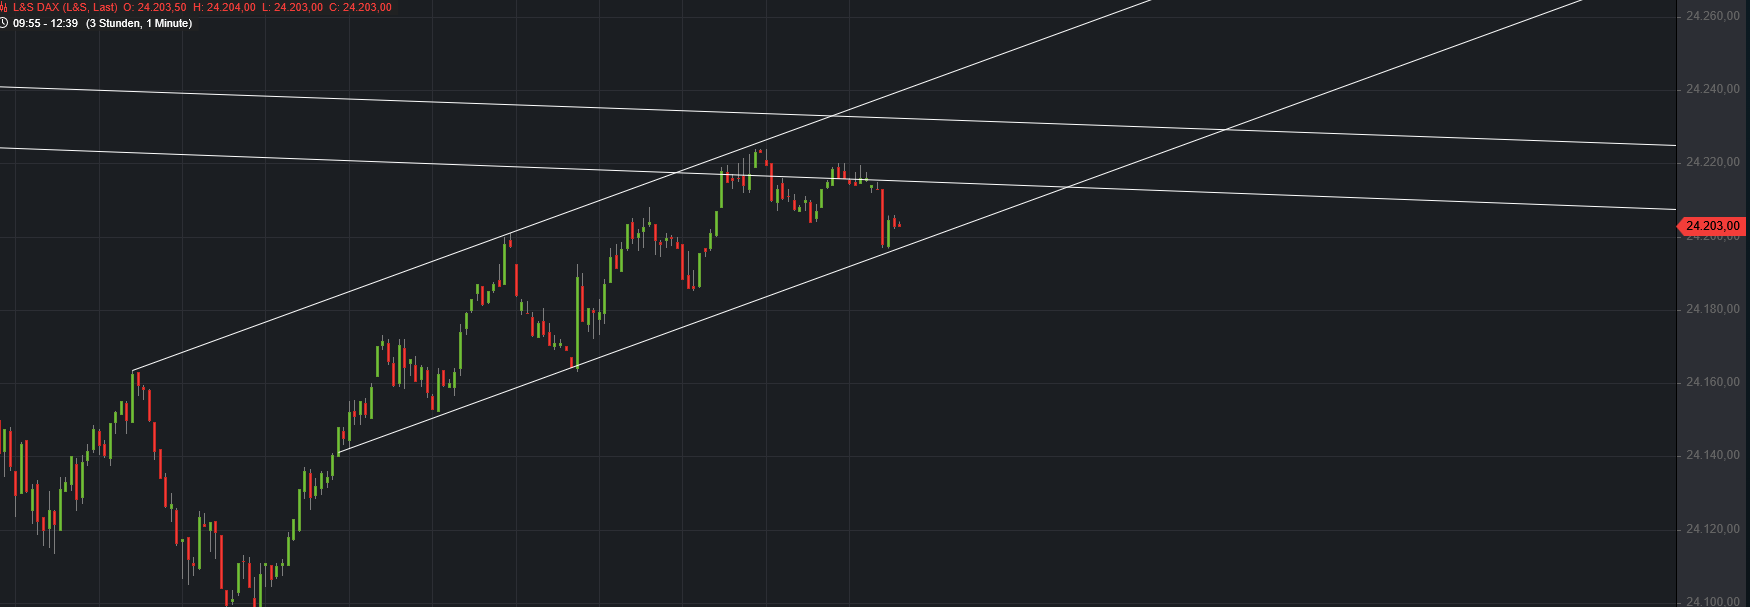Select the 24.180,00 price axis label
The image size is (1750, 607).
[1712, 309]
